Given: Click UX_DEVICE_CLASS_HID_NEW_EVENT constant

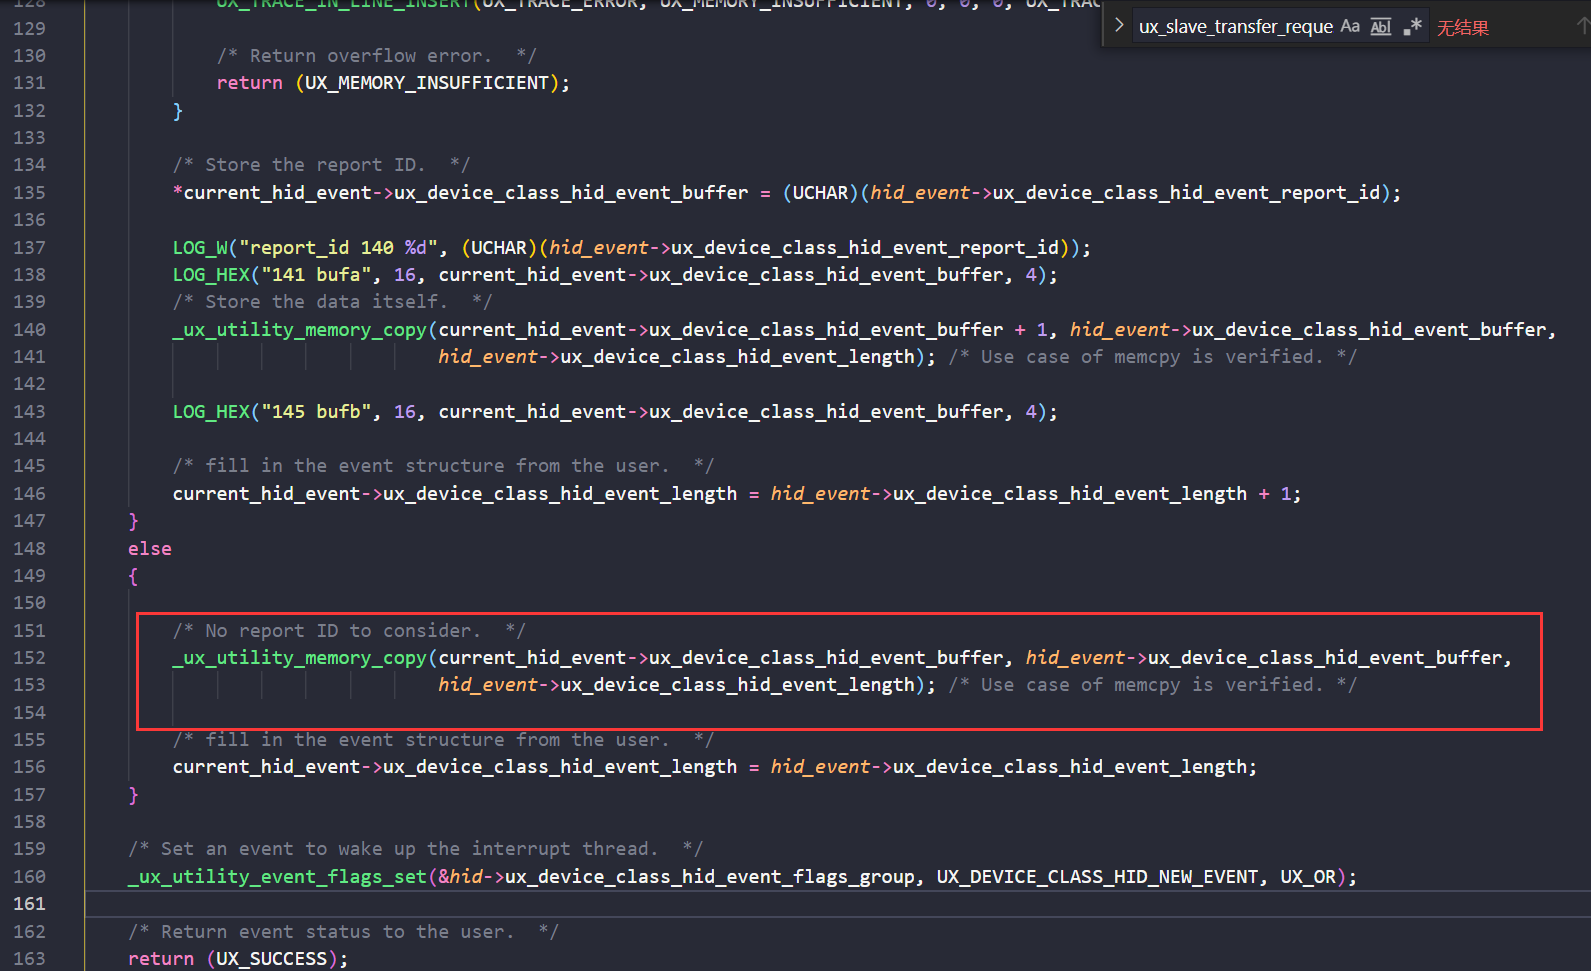Looking at the screenshot, I should click(1097, 877).
